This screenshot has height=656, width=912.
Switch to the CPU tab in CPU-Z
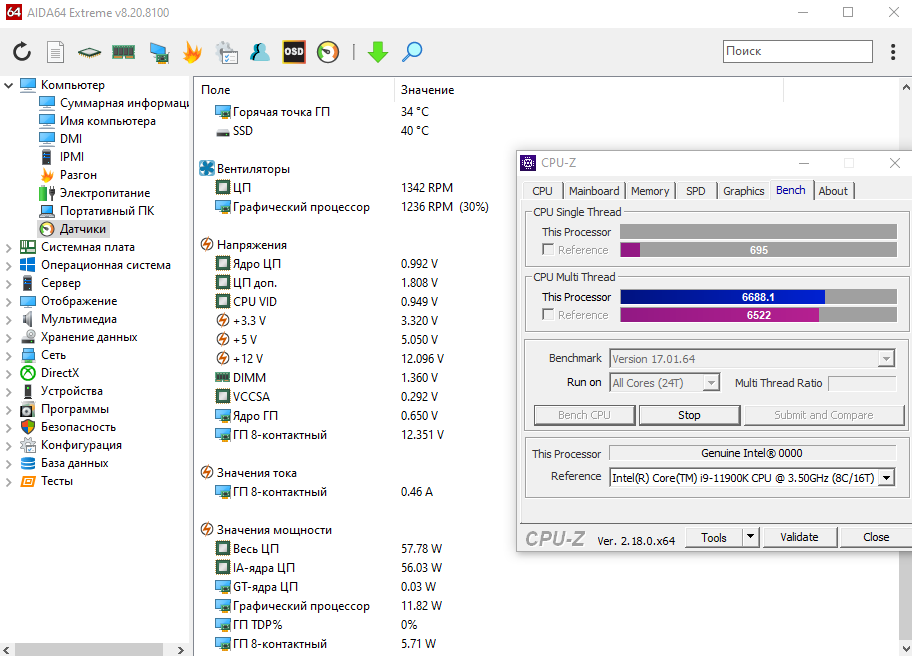542,191
